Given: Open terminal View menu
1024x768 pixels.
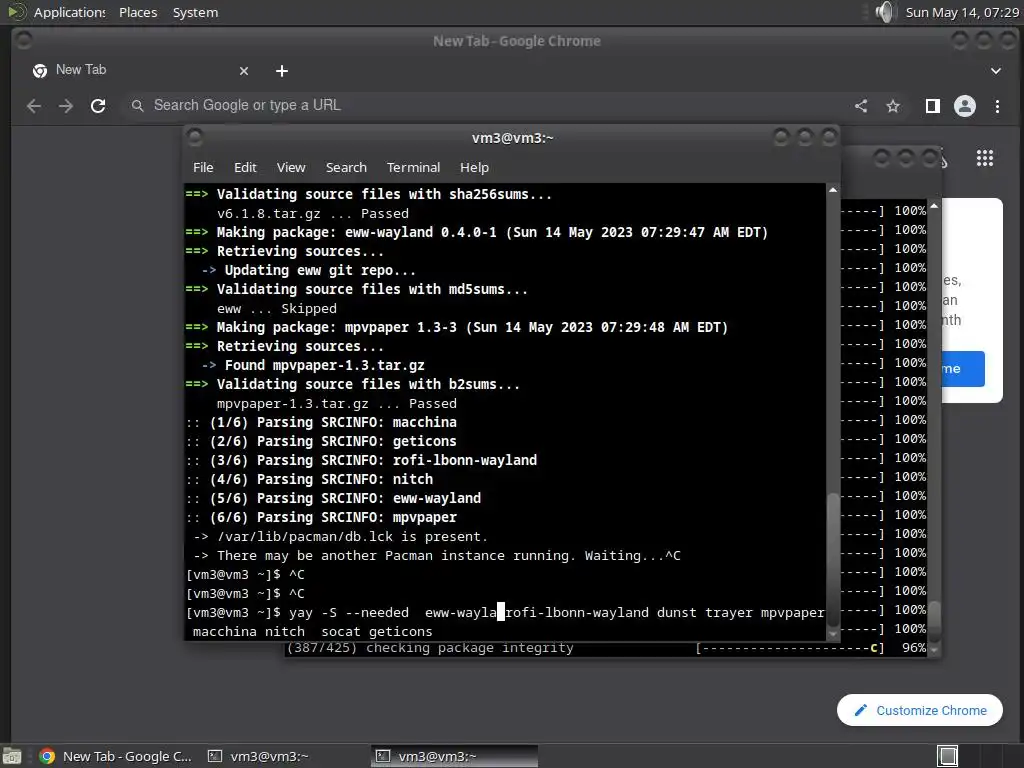Looking at the screenshot, I should (x=291, y=167).
